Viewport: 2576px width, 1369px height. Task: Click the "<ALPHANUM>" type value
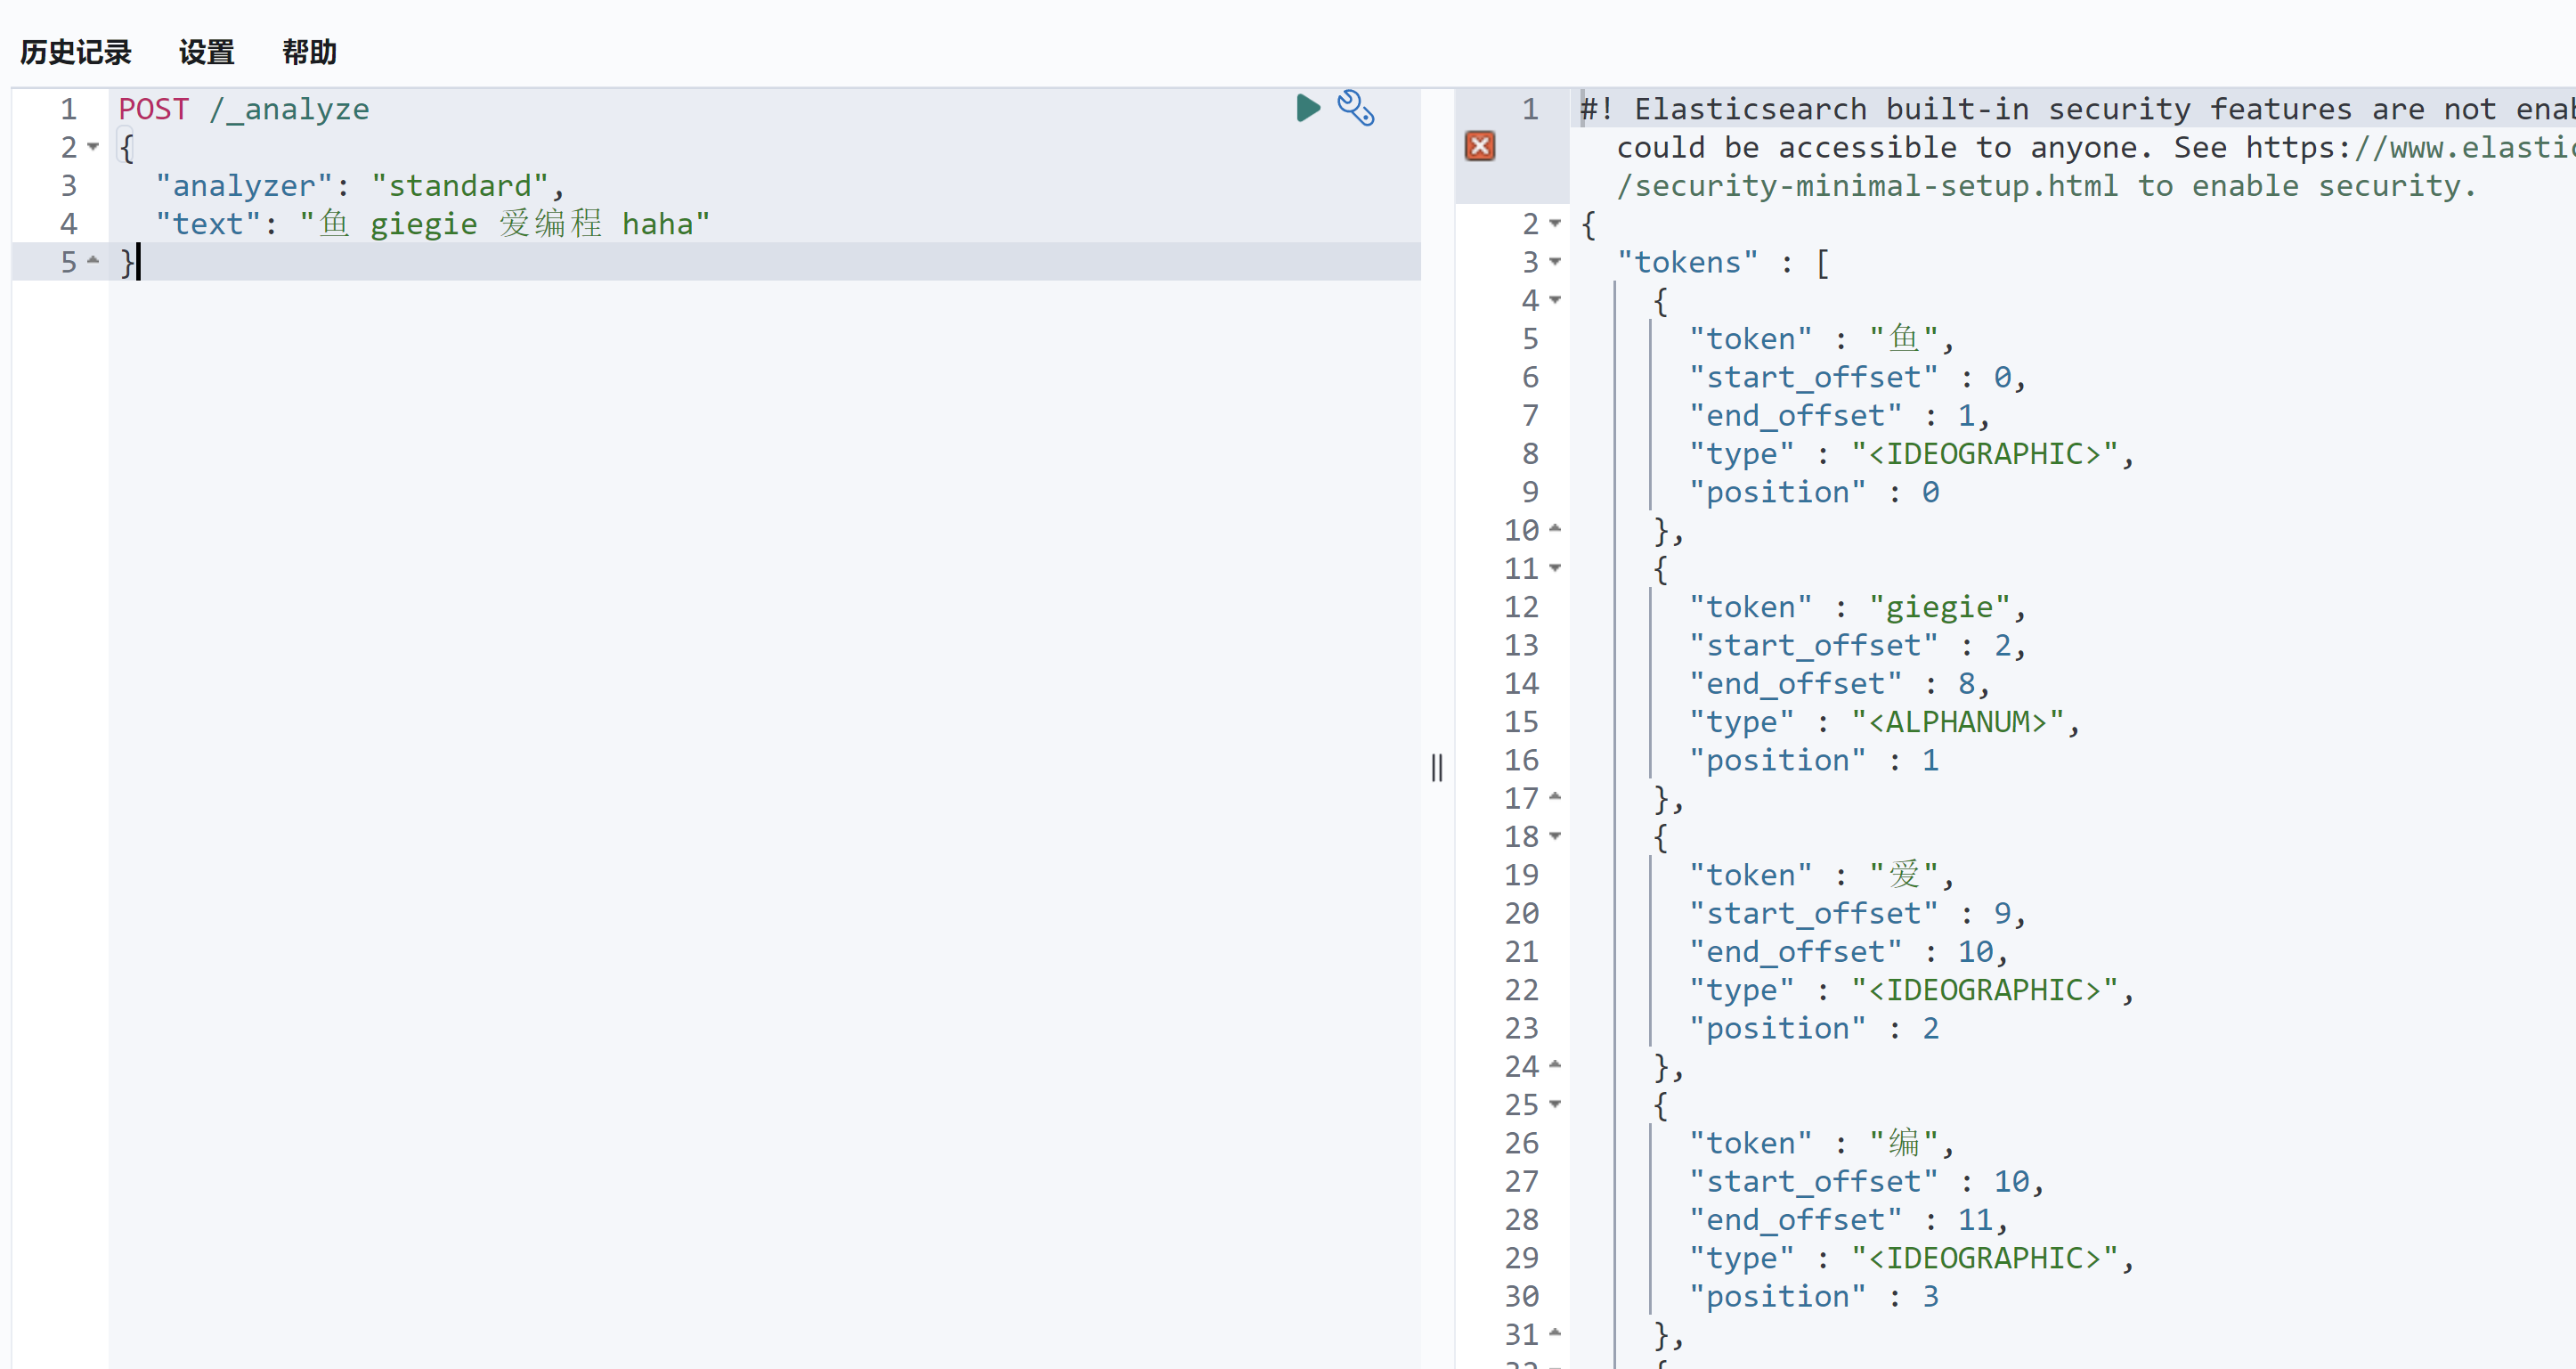pyautogui.click(x=1958, y=722)
